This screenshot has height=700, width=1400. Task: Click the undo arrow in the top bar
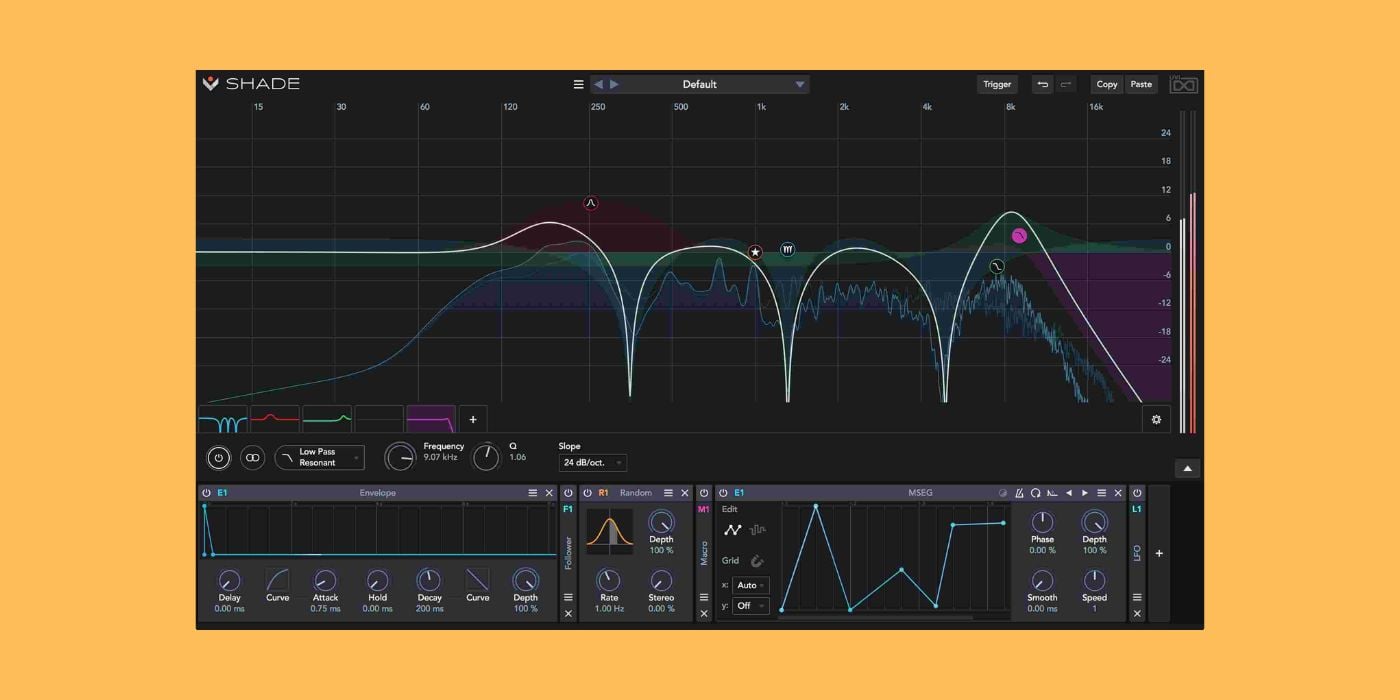(1043, 85)
